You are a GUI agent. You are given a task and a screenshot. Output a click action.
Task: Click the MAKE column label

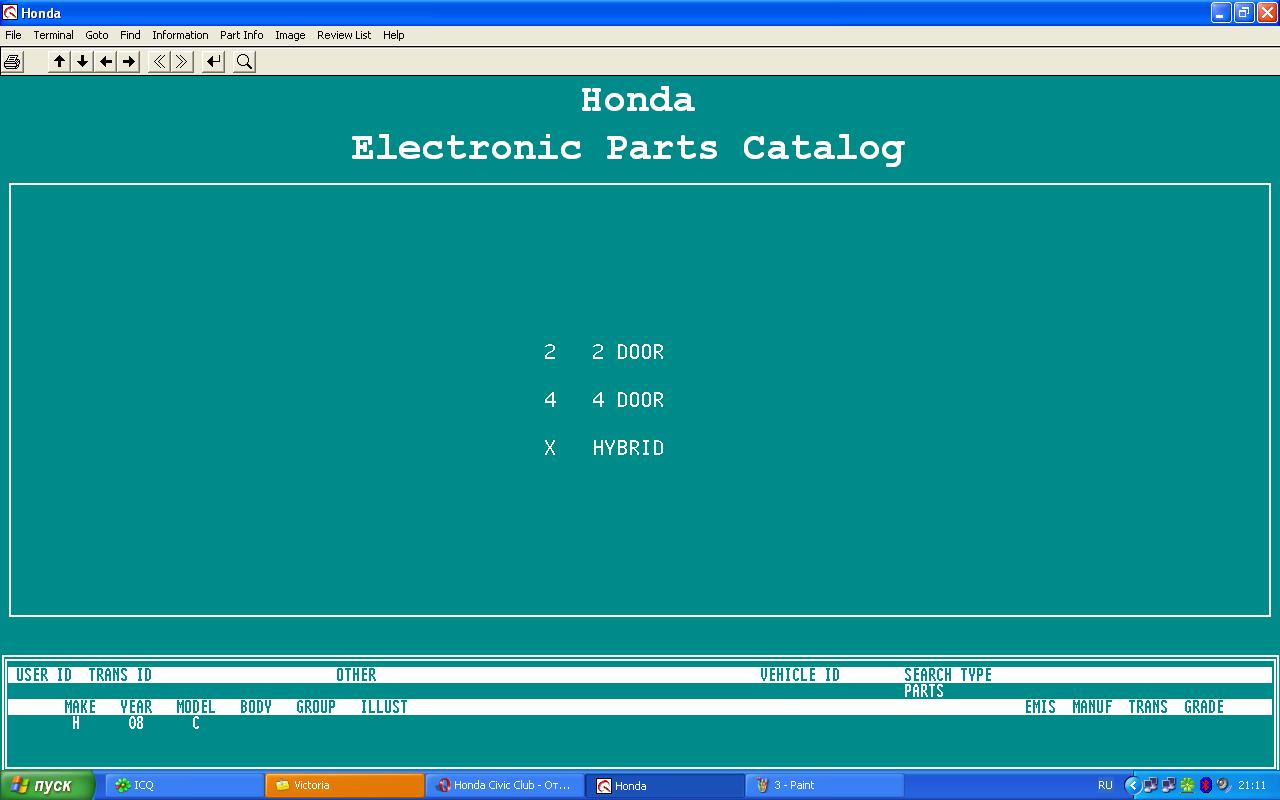pyautogui.click(x=80, y=707)
